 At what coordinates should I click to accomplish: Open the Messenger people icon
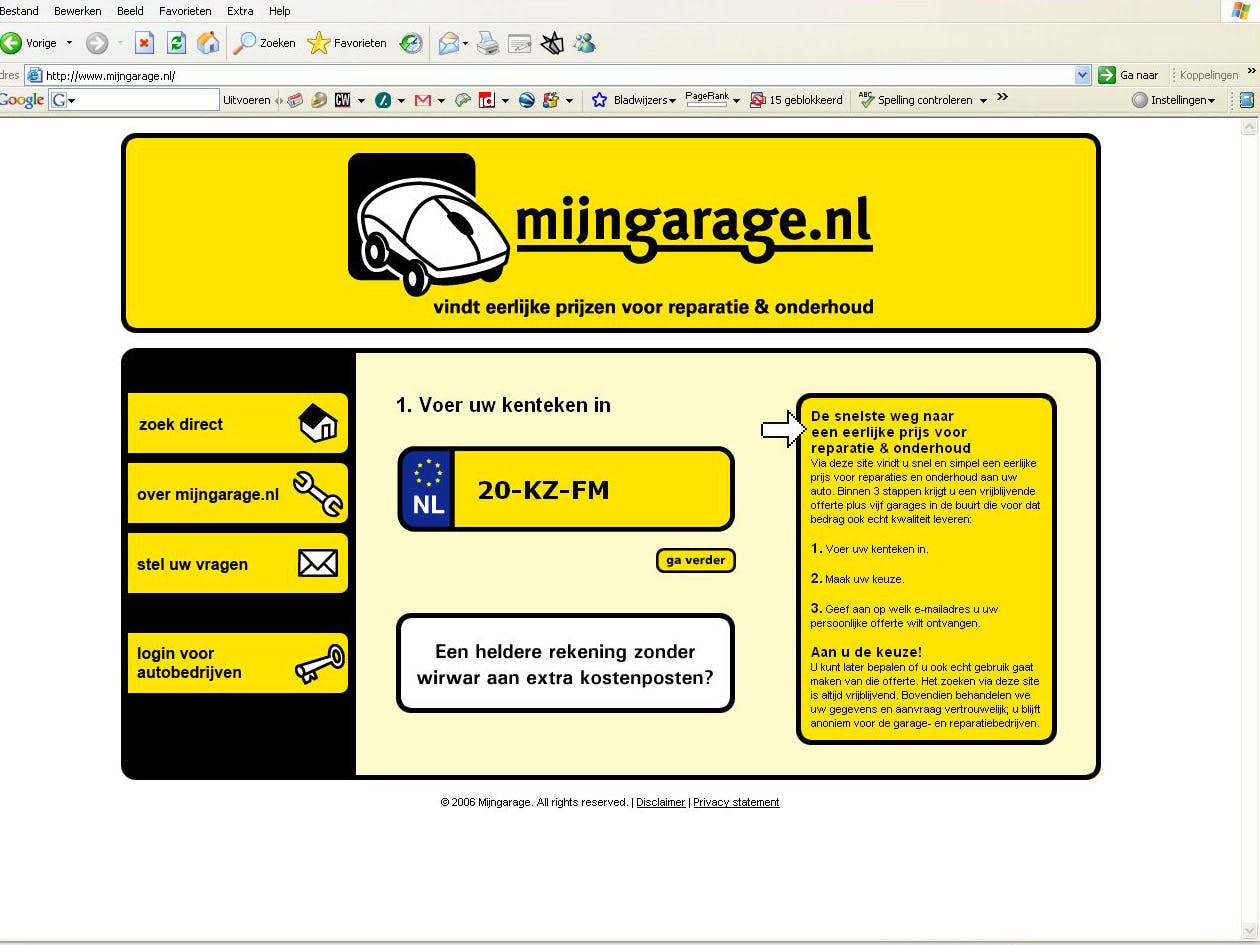[x=584, y=43]
